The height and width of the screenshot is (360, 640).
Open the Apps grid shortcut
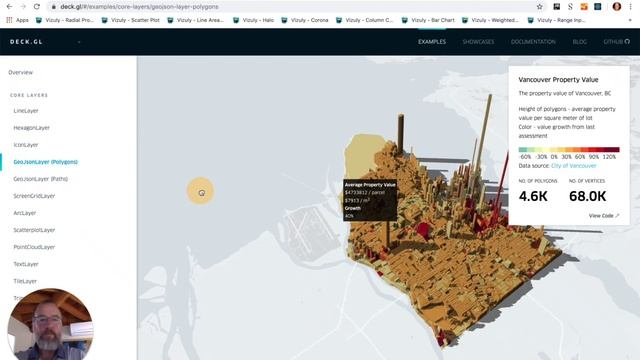18,20
